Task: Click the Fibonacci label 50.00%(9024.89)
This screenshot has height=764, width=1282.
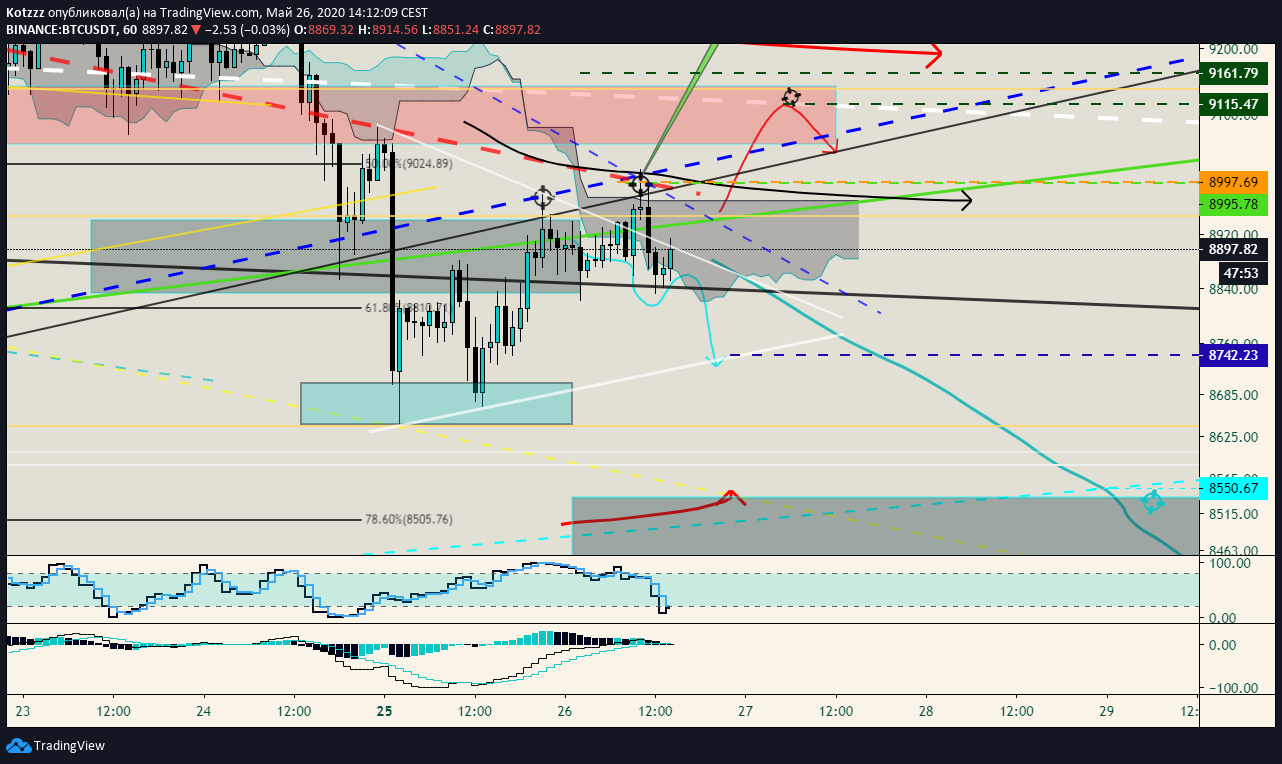Action: tap(409, 164)
